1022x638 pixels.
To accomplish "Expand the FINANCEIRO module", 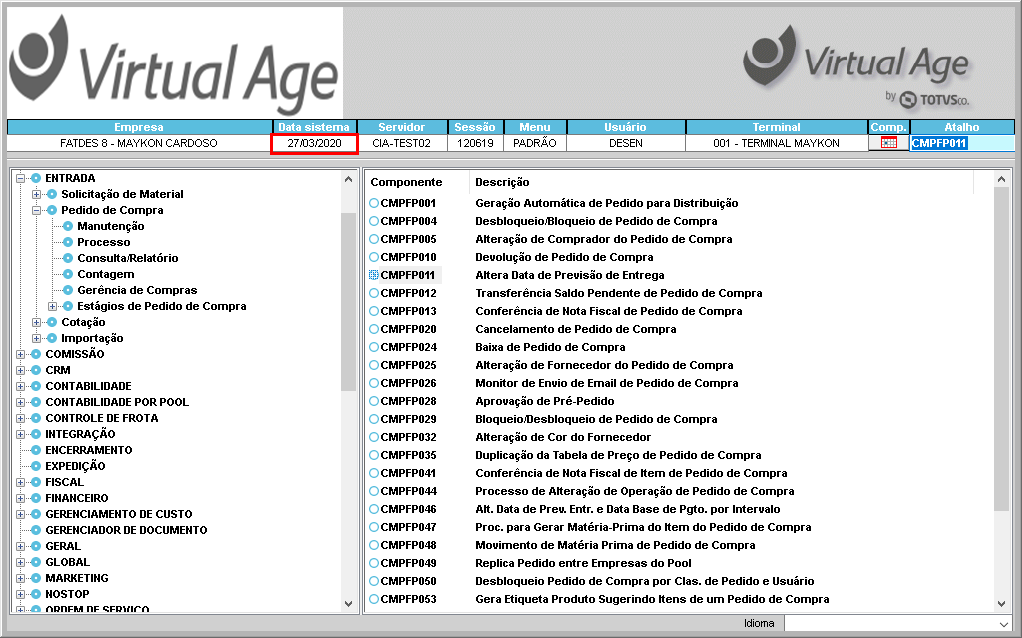I will tap(20, 498).
